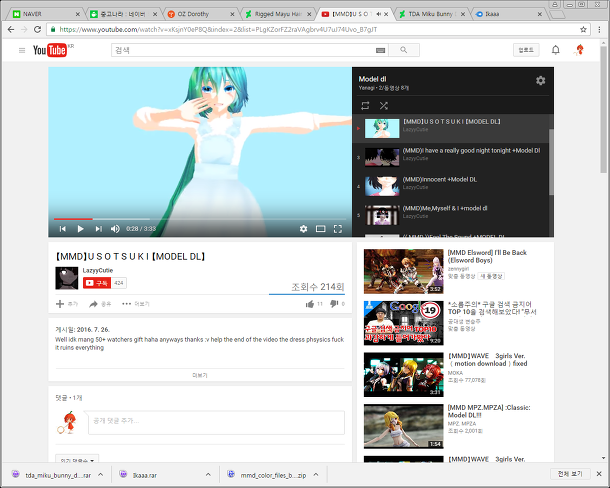This screenshot has height=488, width=610.
Task: Switch to the TDA Miku Bunny tab
Action: [x=432, y=14]
